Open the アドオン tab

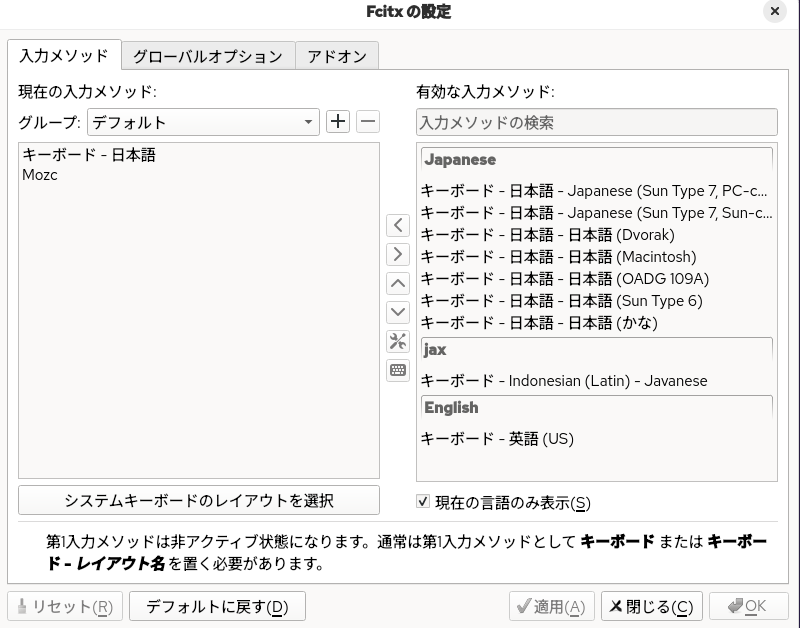tap(338, 56)
